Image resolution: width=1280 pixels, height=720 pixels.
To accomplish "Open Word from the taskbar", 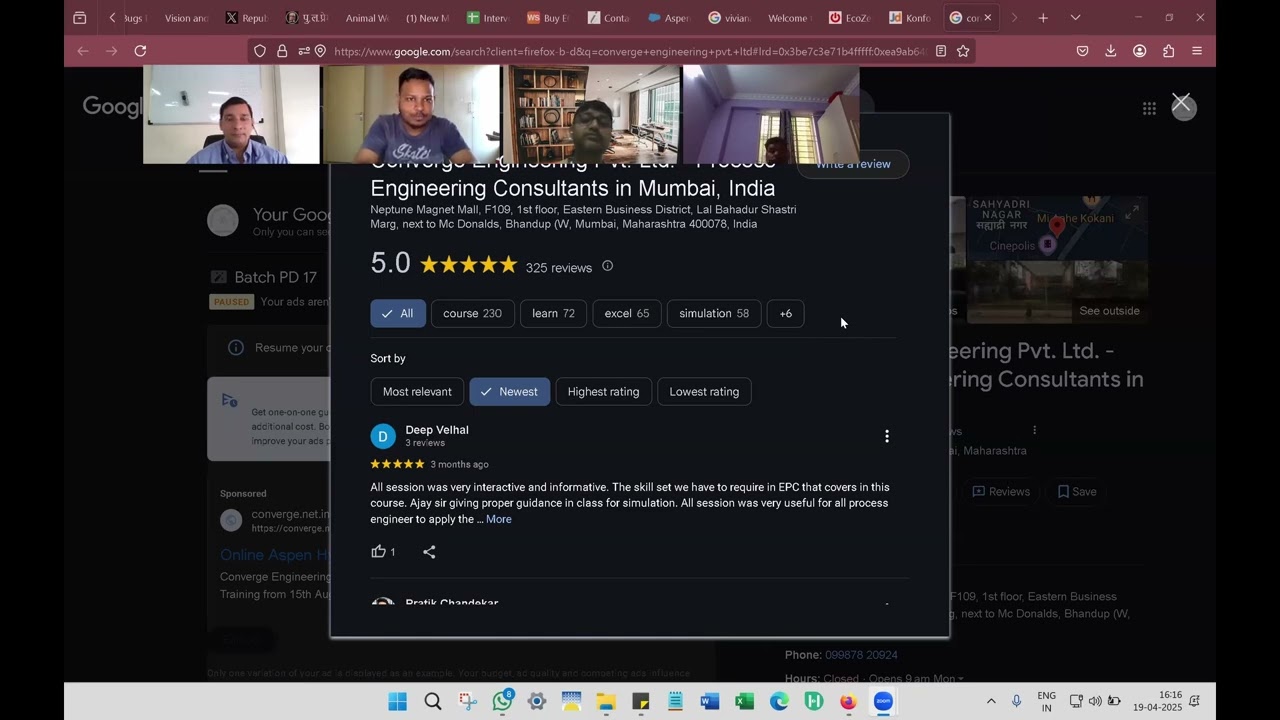I will tap(710, 701).
